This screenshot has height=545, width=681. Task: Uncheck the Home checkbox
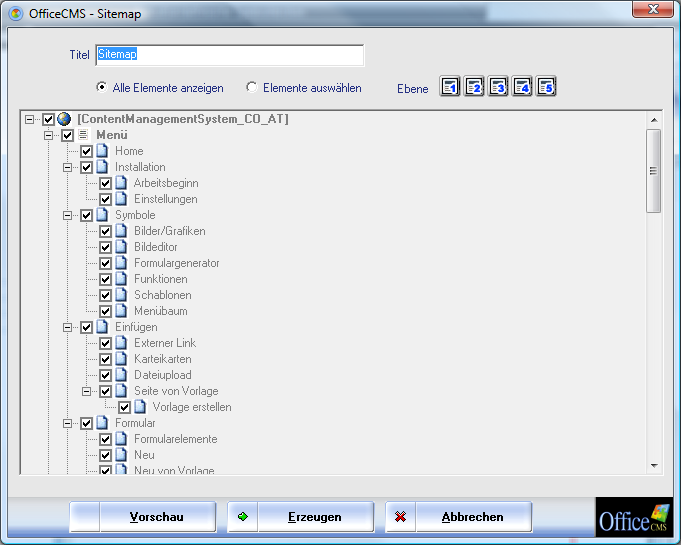pyautogui.click(x=86, y=151)
